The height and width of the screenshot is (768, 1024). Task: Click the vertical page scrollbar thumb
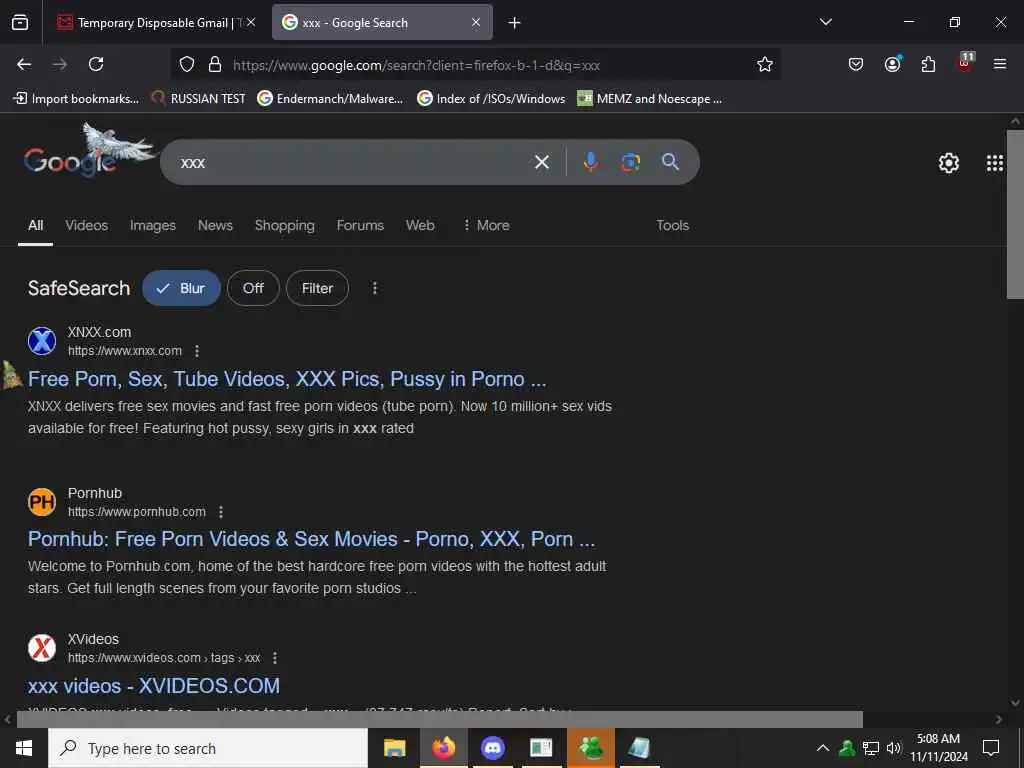pos(1015,214)
